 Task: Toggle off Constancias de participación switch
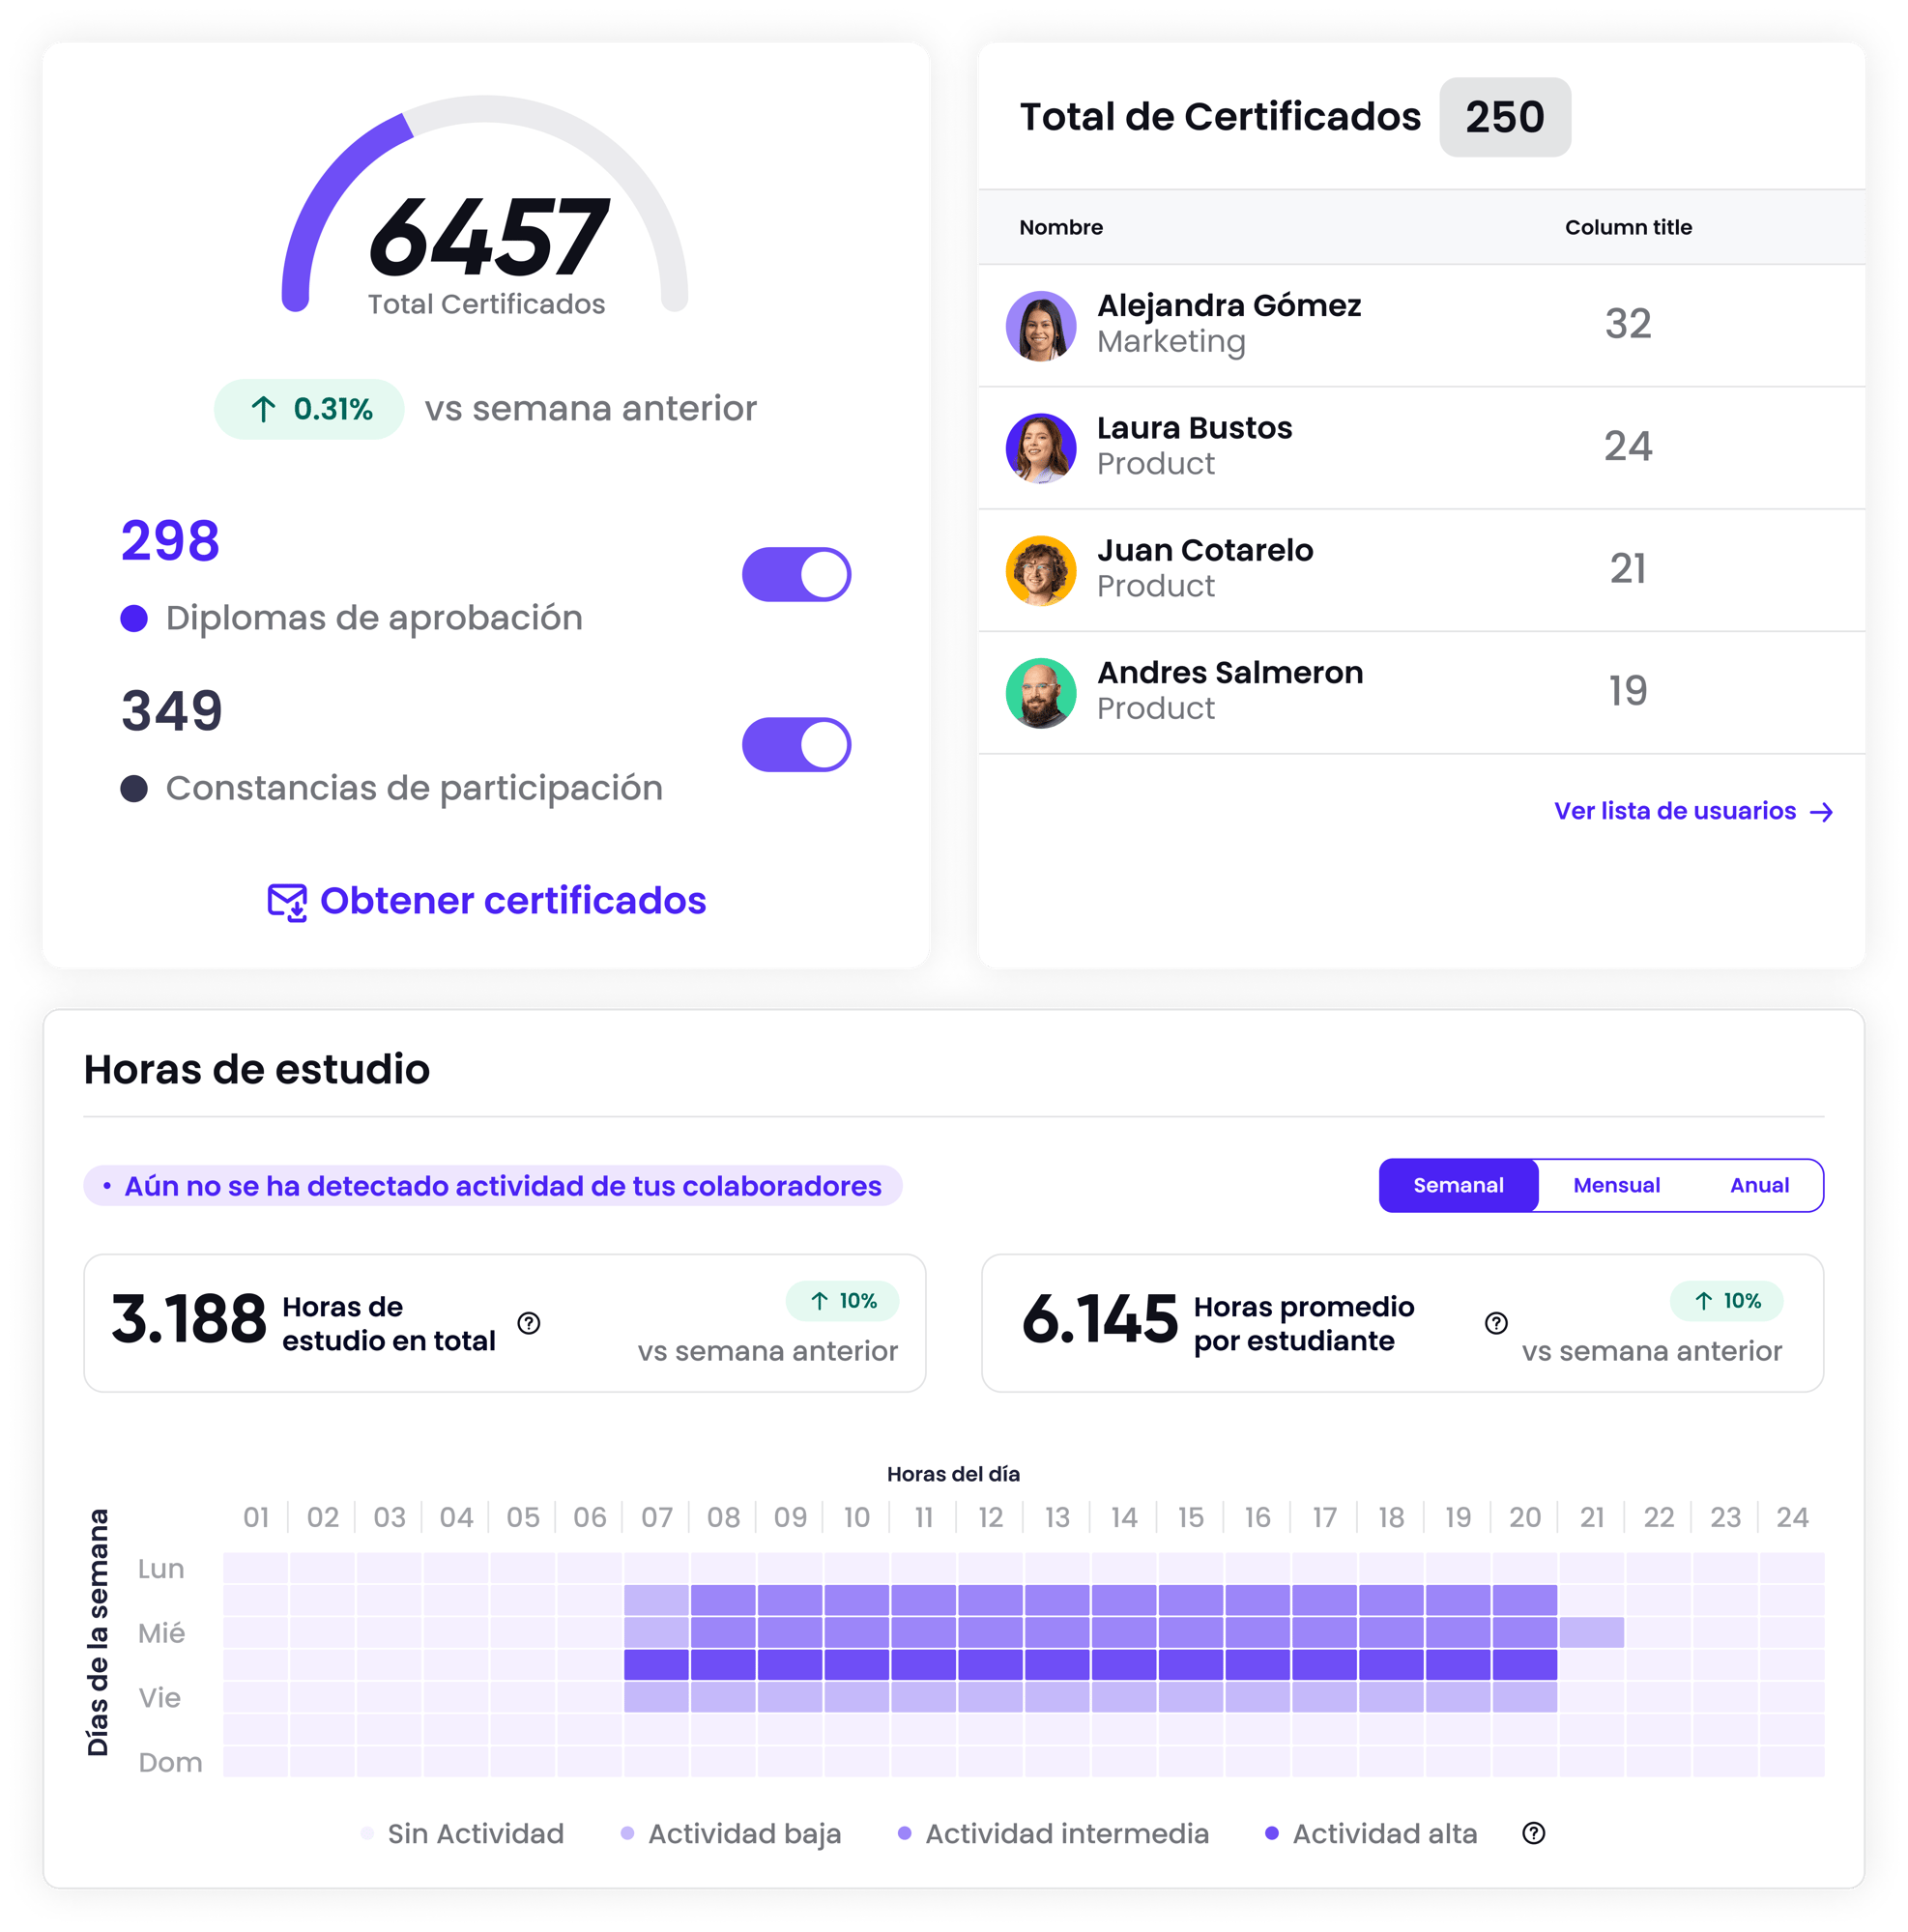coord(796,744)
